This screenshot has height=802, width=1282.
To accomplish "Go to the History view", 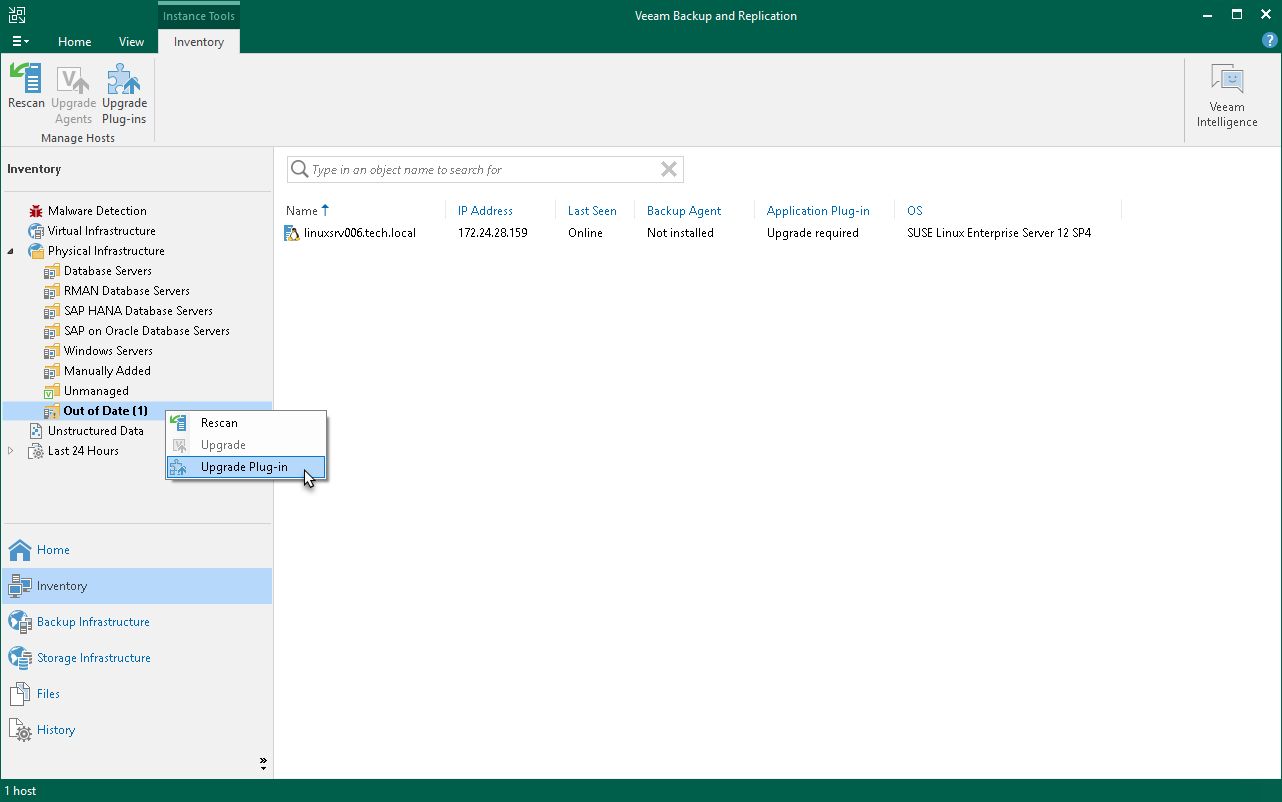I will [56, 730].
